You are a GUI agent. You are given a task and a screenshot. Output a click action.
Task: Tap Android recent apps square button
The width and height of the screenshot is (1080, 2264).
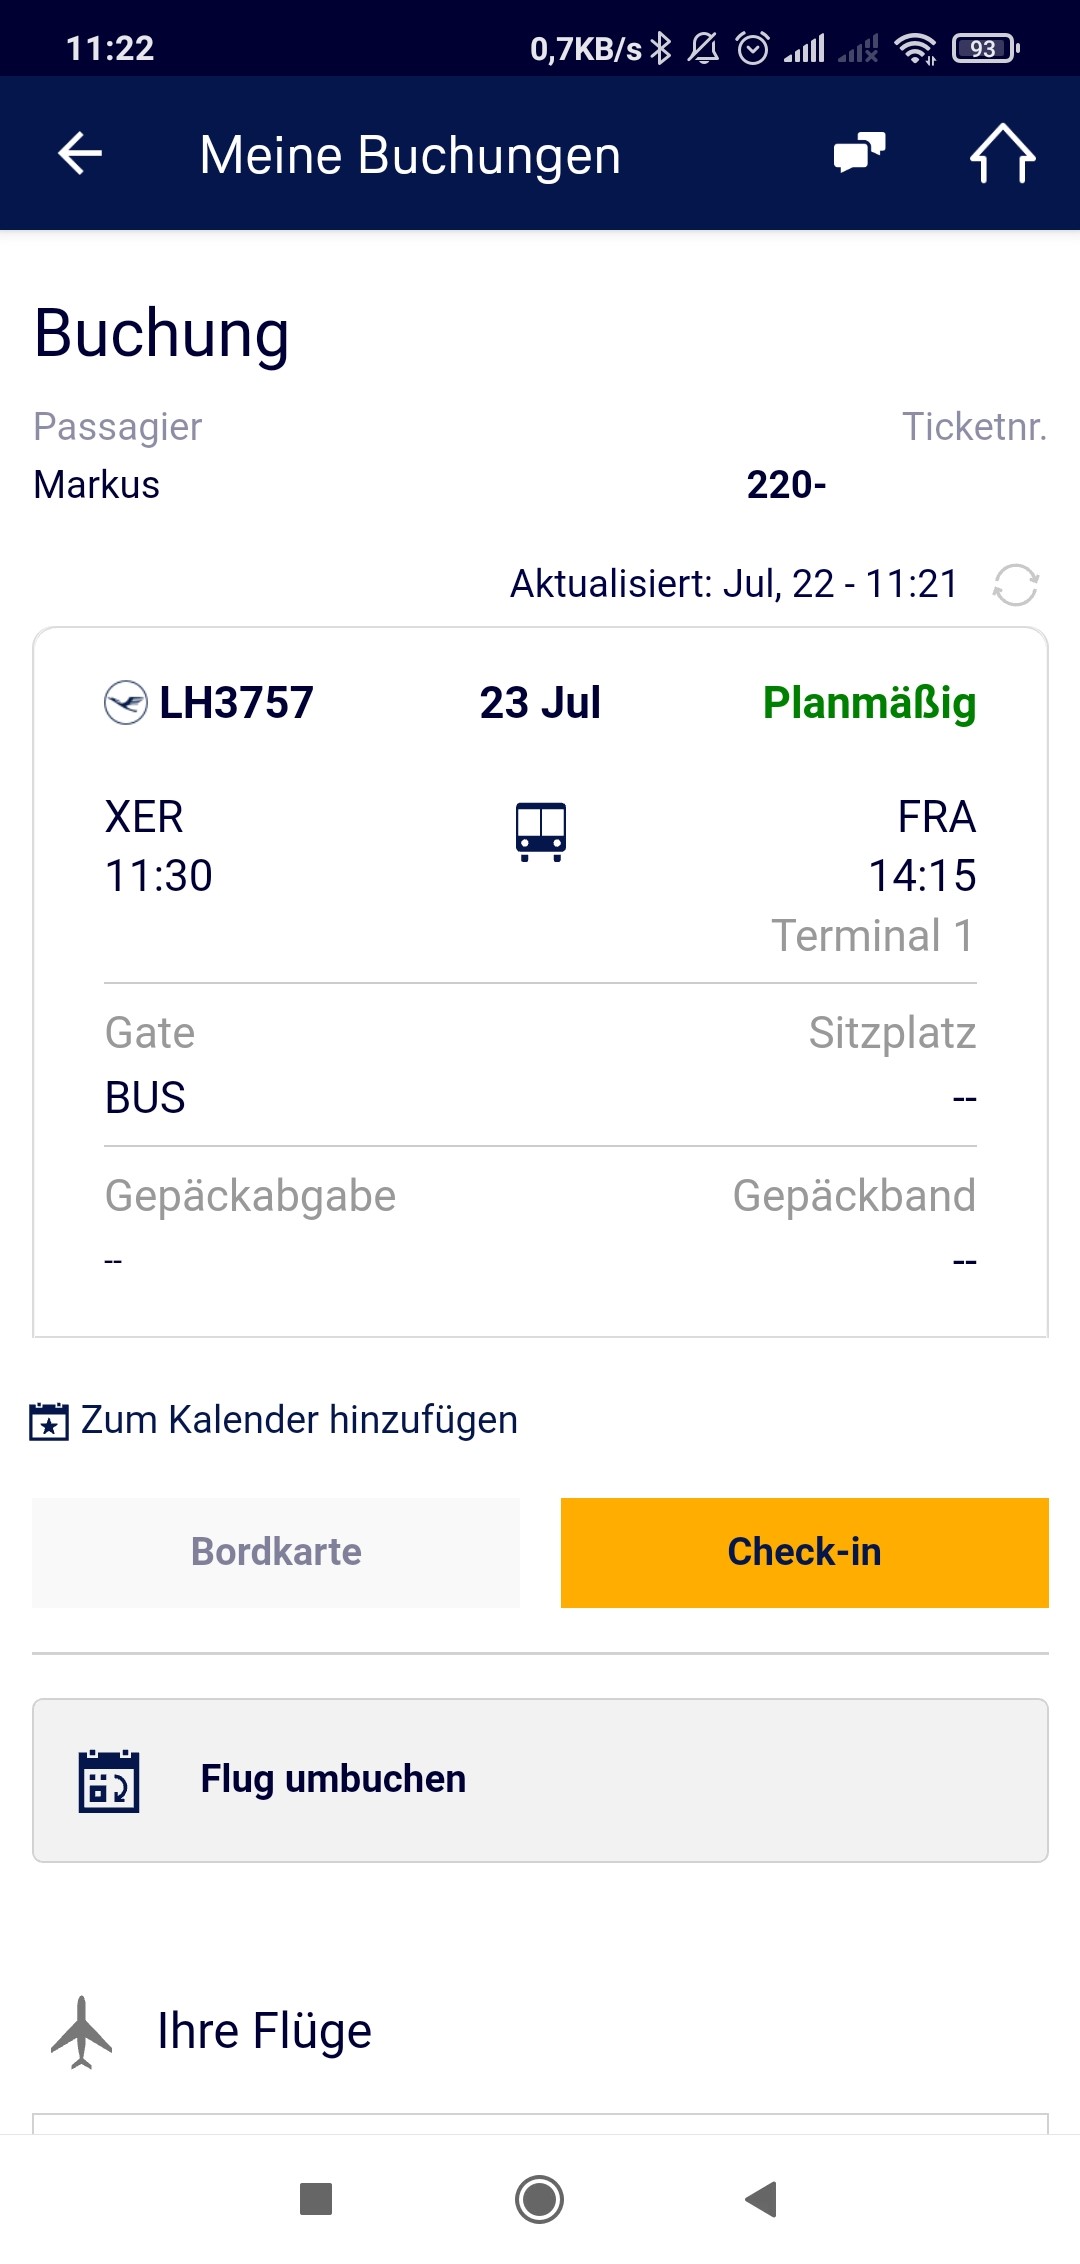(x=316, y=2199)
